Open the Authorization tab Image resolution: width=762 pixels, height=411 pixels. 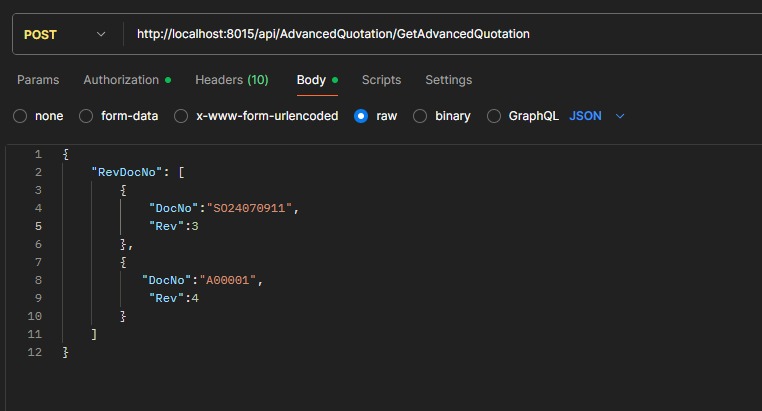[x=121, y=80]
